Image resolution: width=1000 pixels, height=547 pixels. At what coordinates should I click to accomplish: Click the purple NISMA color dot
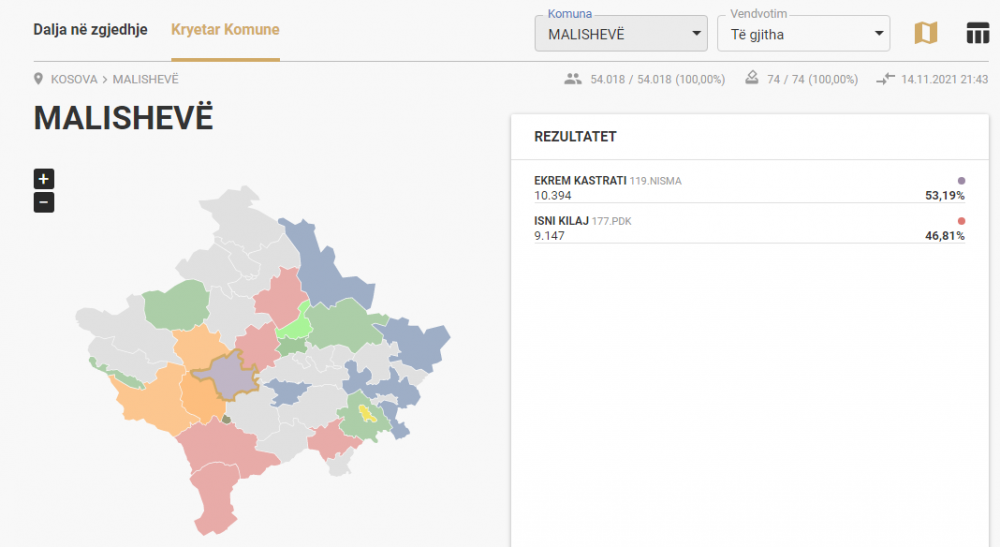pyautogui.click(x=961, y=181)
